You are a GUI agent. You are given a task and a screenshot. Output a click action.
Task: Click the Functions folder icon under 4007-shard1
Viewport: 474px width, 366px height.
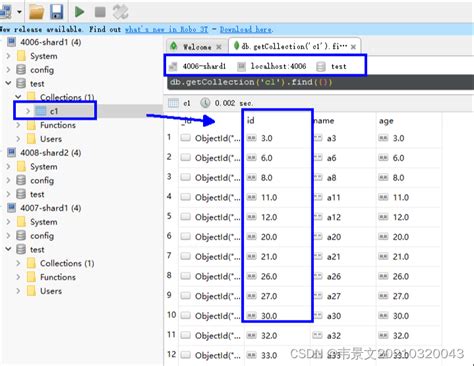pos(31,277)
